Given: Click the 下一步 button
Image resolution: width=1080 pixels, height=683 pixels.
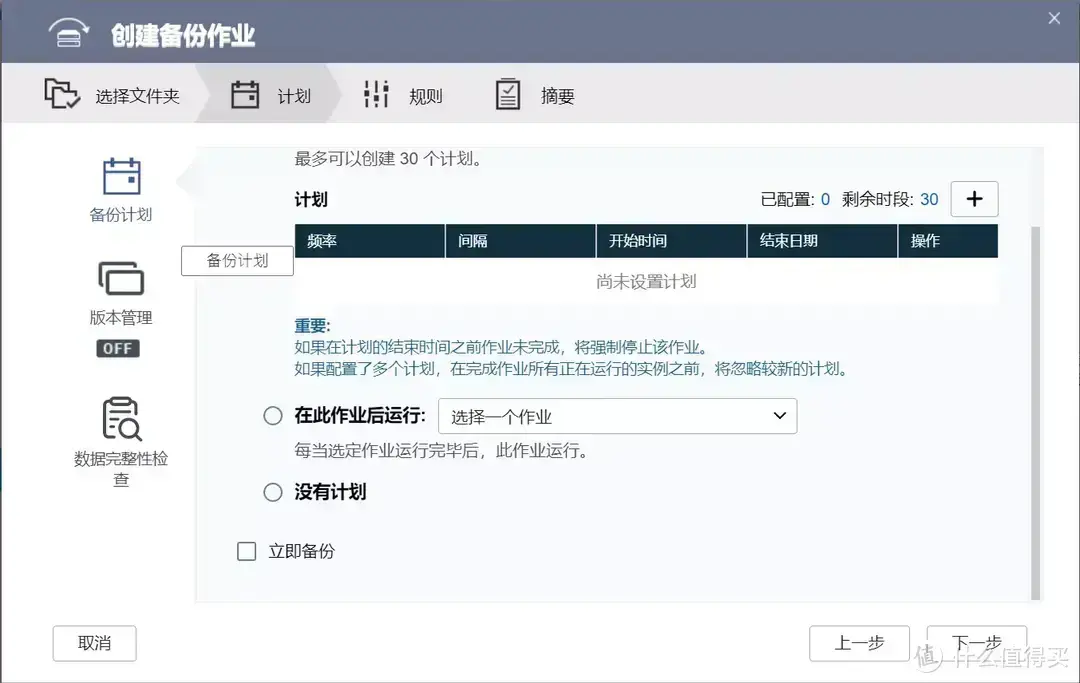Looking at the screenshot, I should [x=976, y=643].
